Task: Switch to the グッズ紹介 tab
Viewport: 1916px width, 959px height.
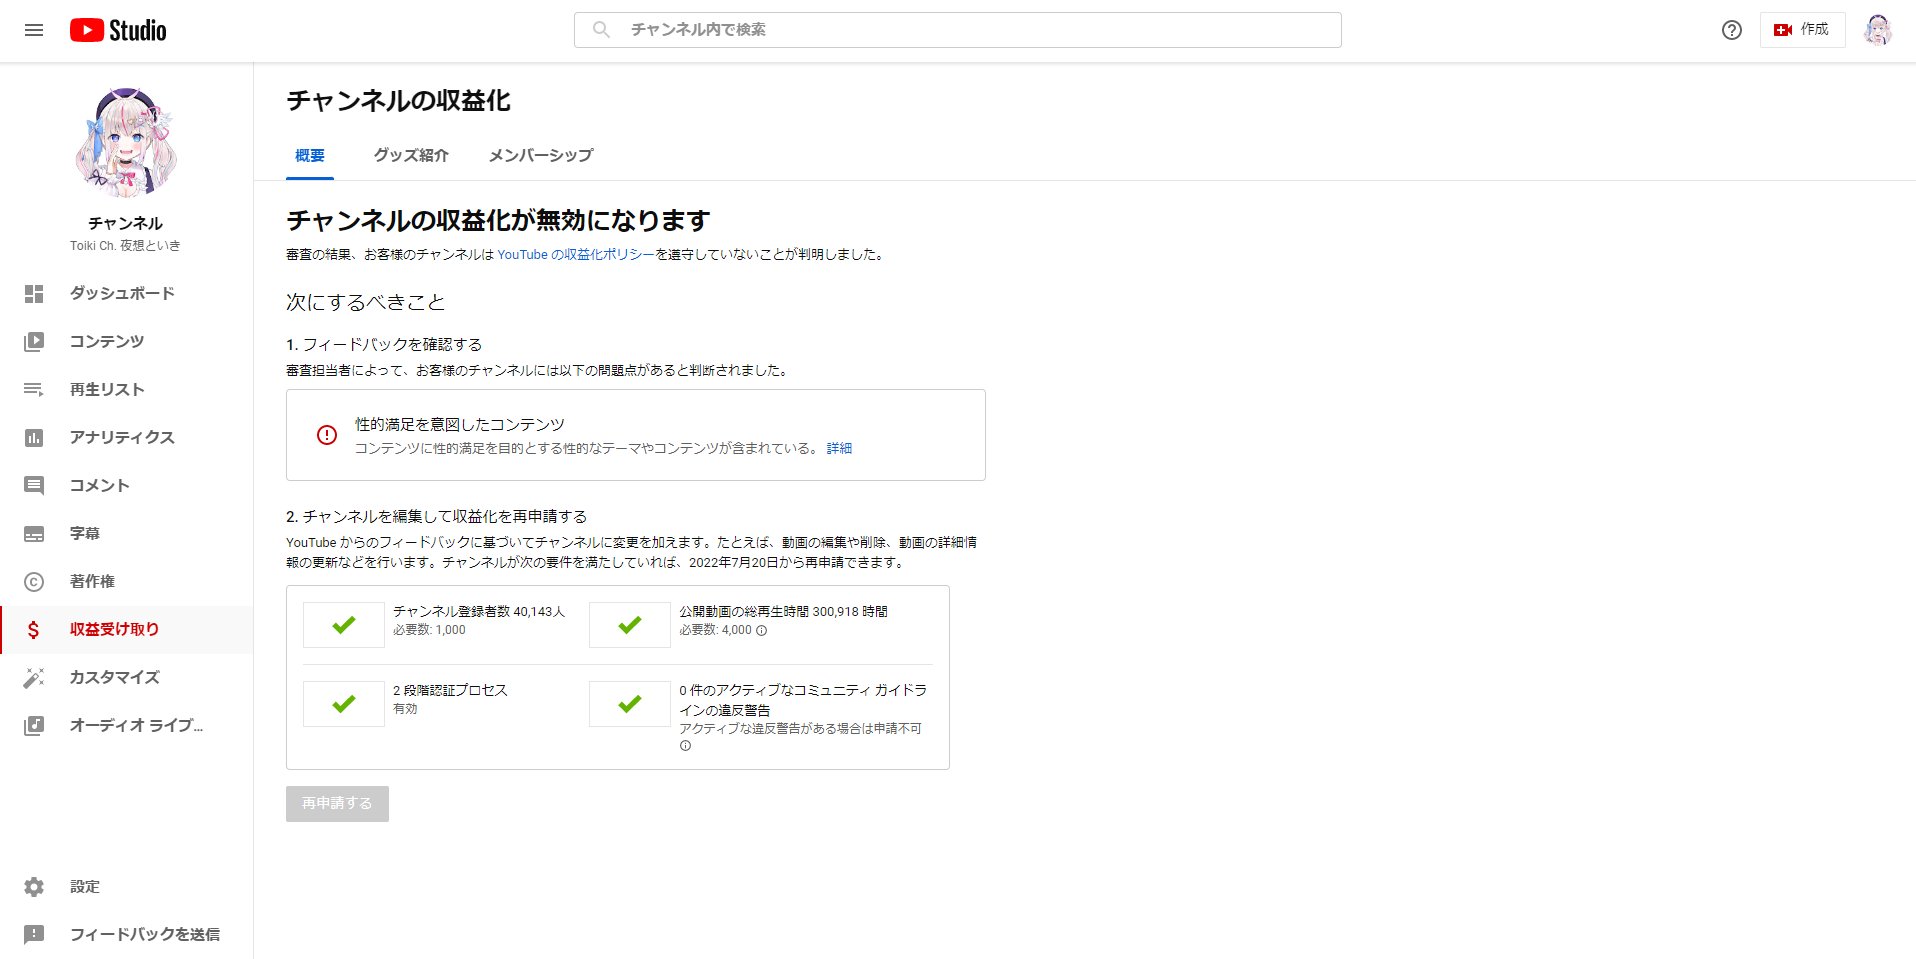Action: click(x=411, y=156)
